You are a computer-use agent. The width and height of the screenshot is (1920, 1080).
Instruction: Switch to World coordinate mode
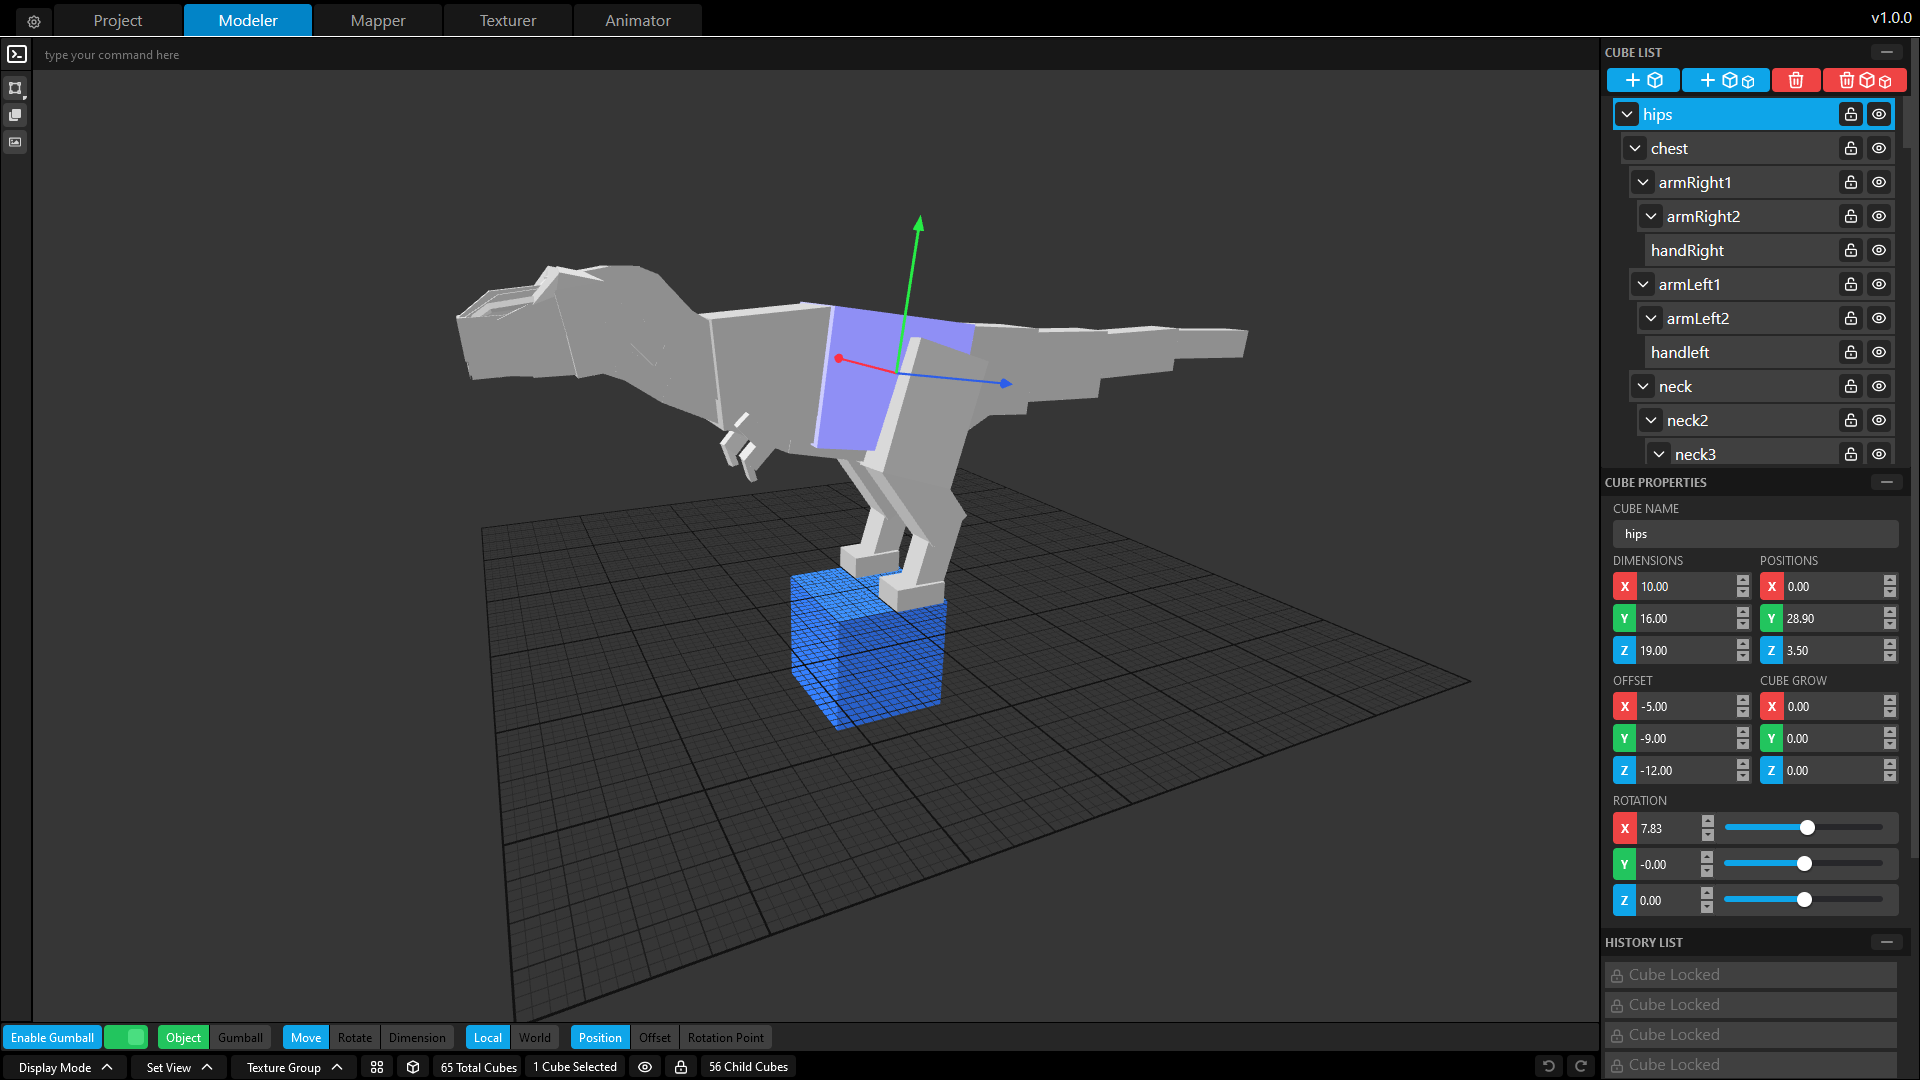coord(535,1037)
